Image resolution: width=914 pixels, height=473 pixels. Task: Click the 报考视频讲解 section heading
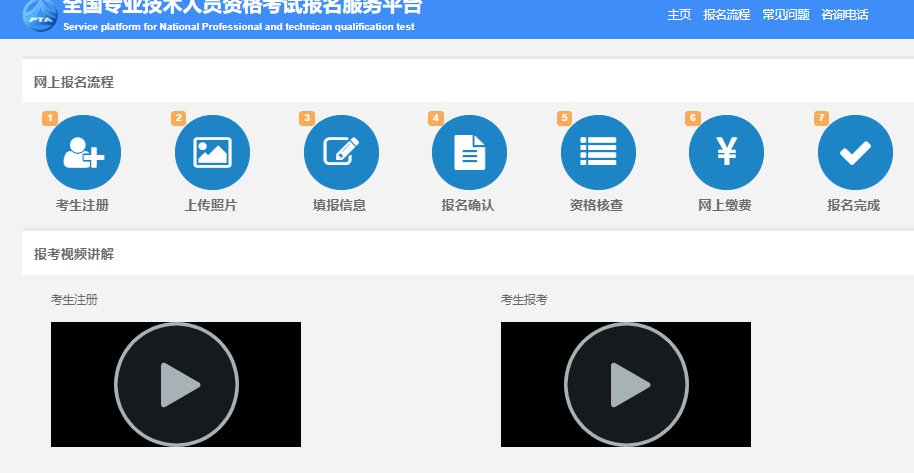(x=73, y=254)
